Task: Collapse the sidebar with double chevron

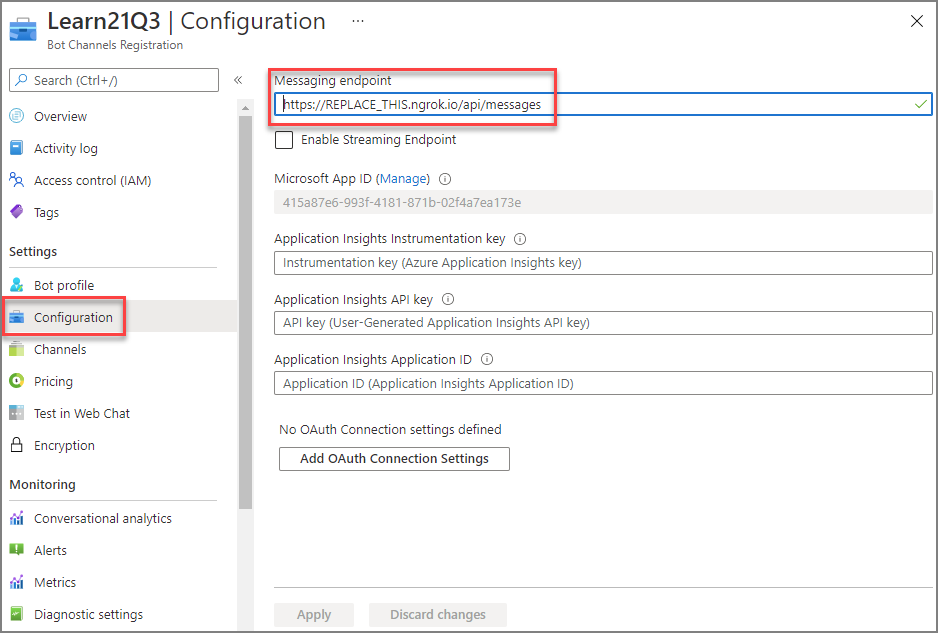Action: [237, 80]
